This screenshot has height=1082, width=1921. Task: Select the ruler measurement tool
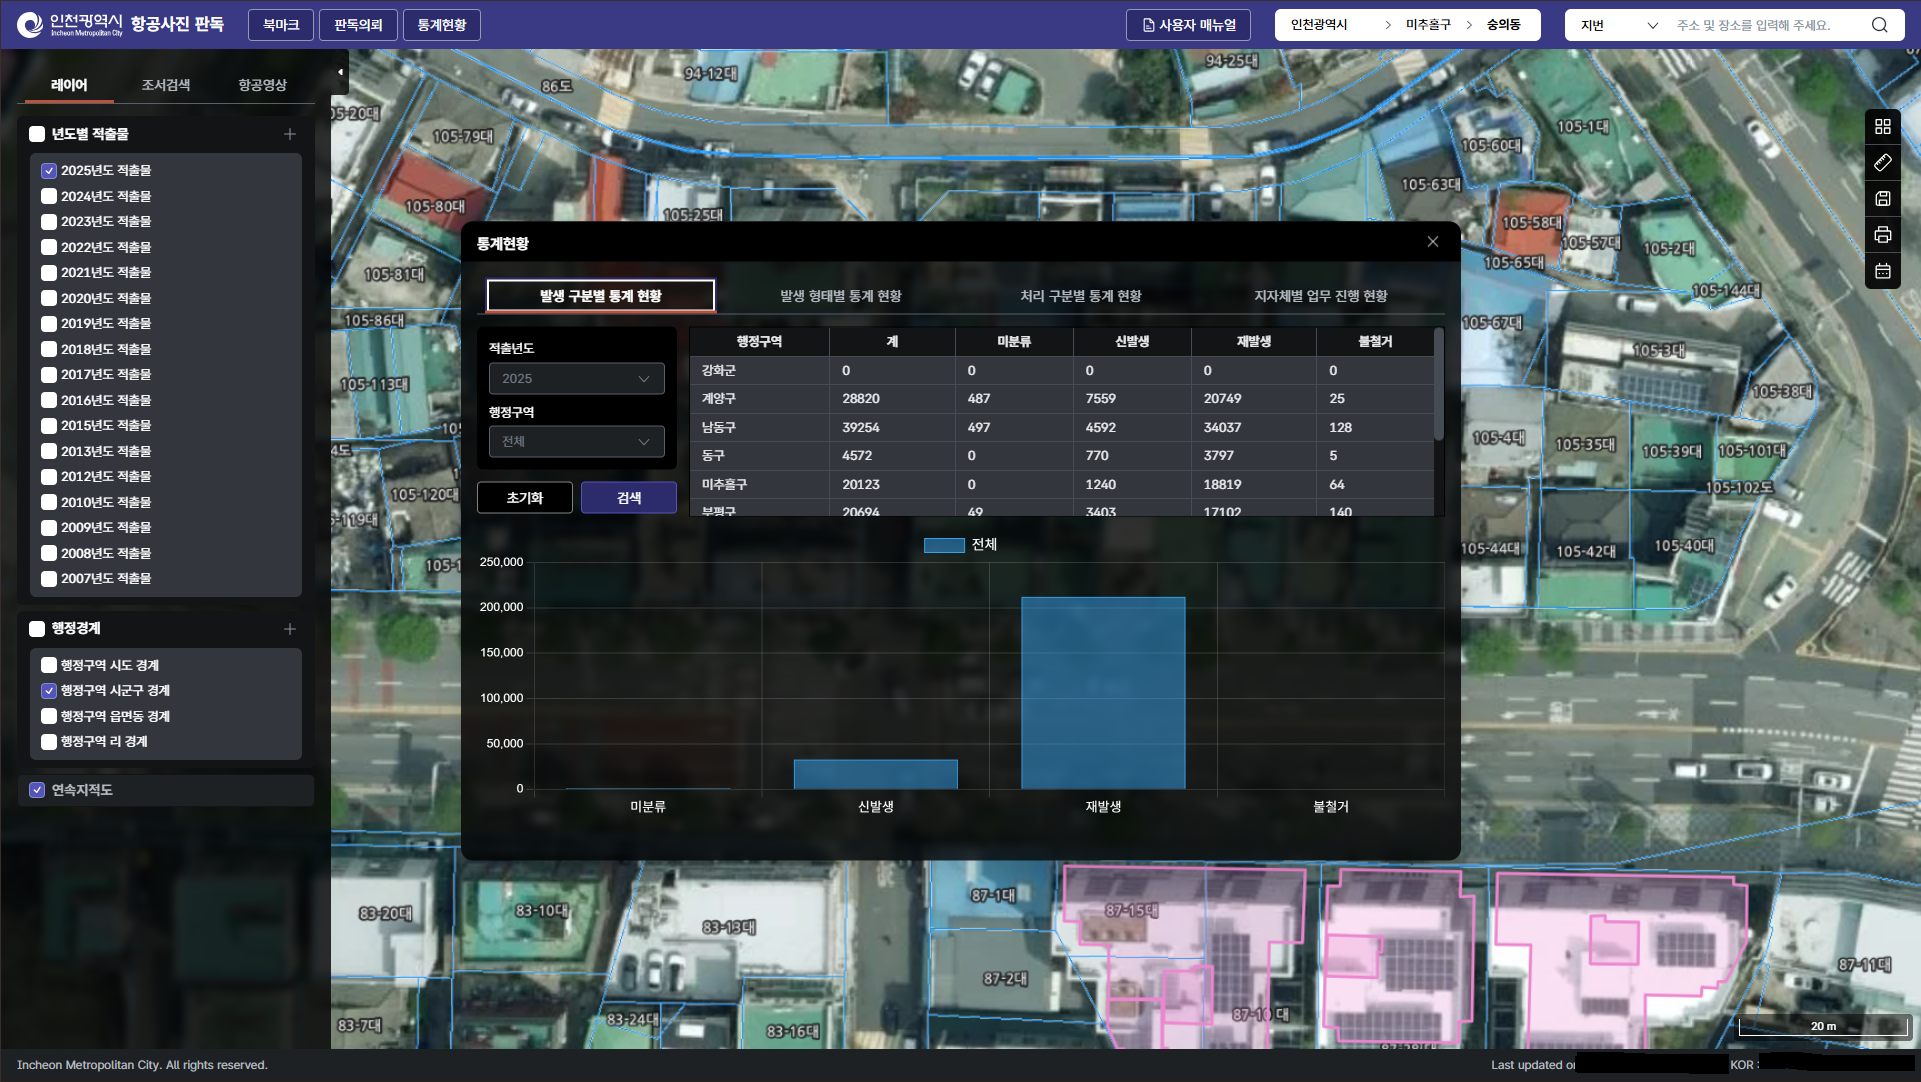pos(1882,162)
